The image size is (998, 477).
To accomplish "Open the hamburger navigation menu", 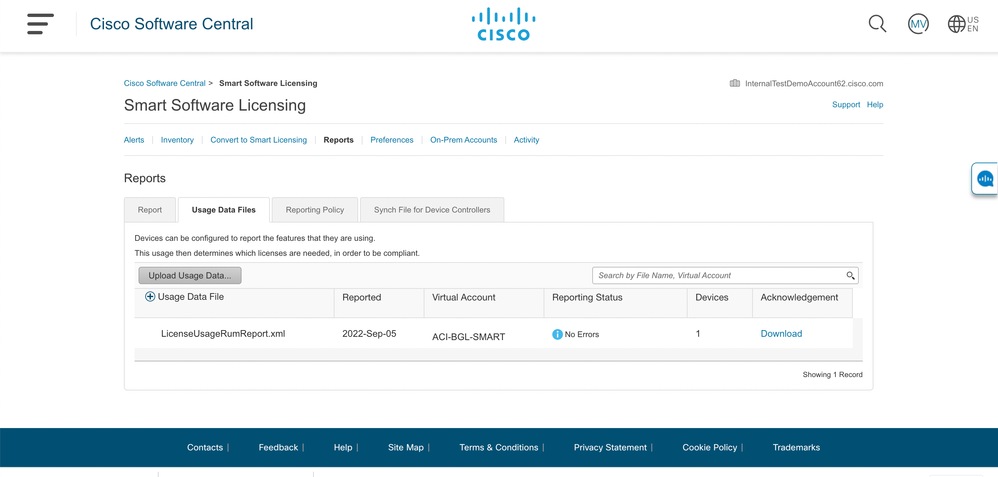I will pyautogui.click(x=40, y=24).
